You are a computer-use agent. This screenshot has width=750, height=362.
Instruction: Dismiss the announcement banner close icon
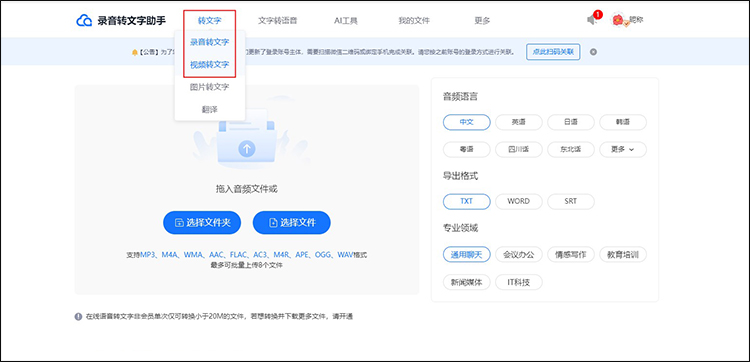[x=593, y=52]
